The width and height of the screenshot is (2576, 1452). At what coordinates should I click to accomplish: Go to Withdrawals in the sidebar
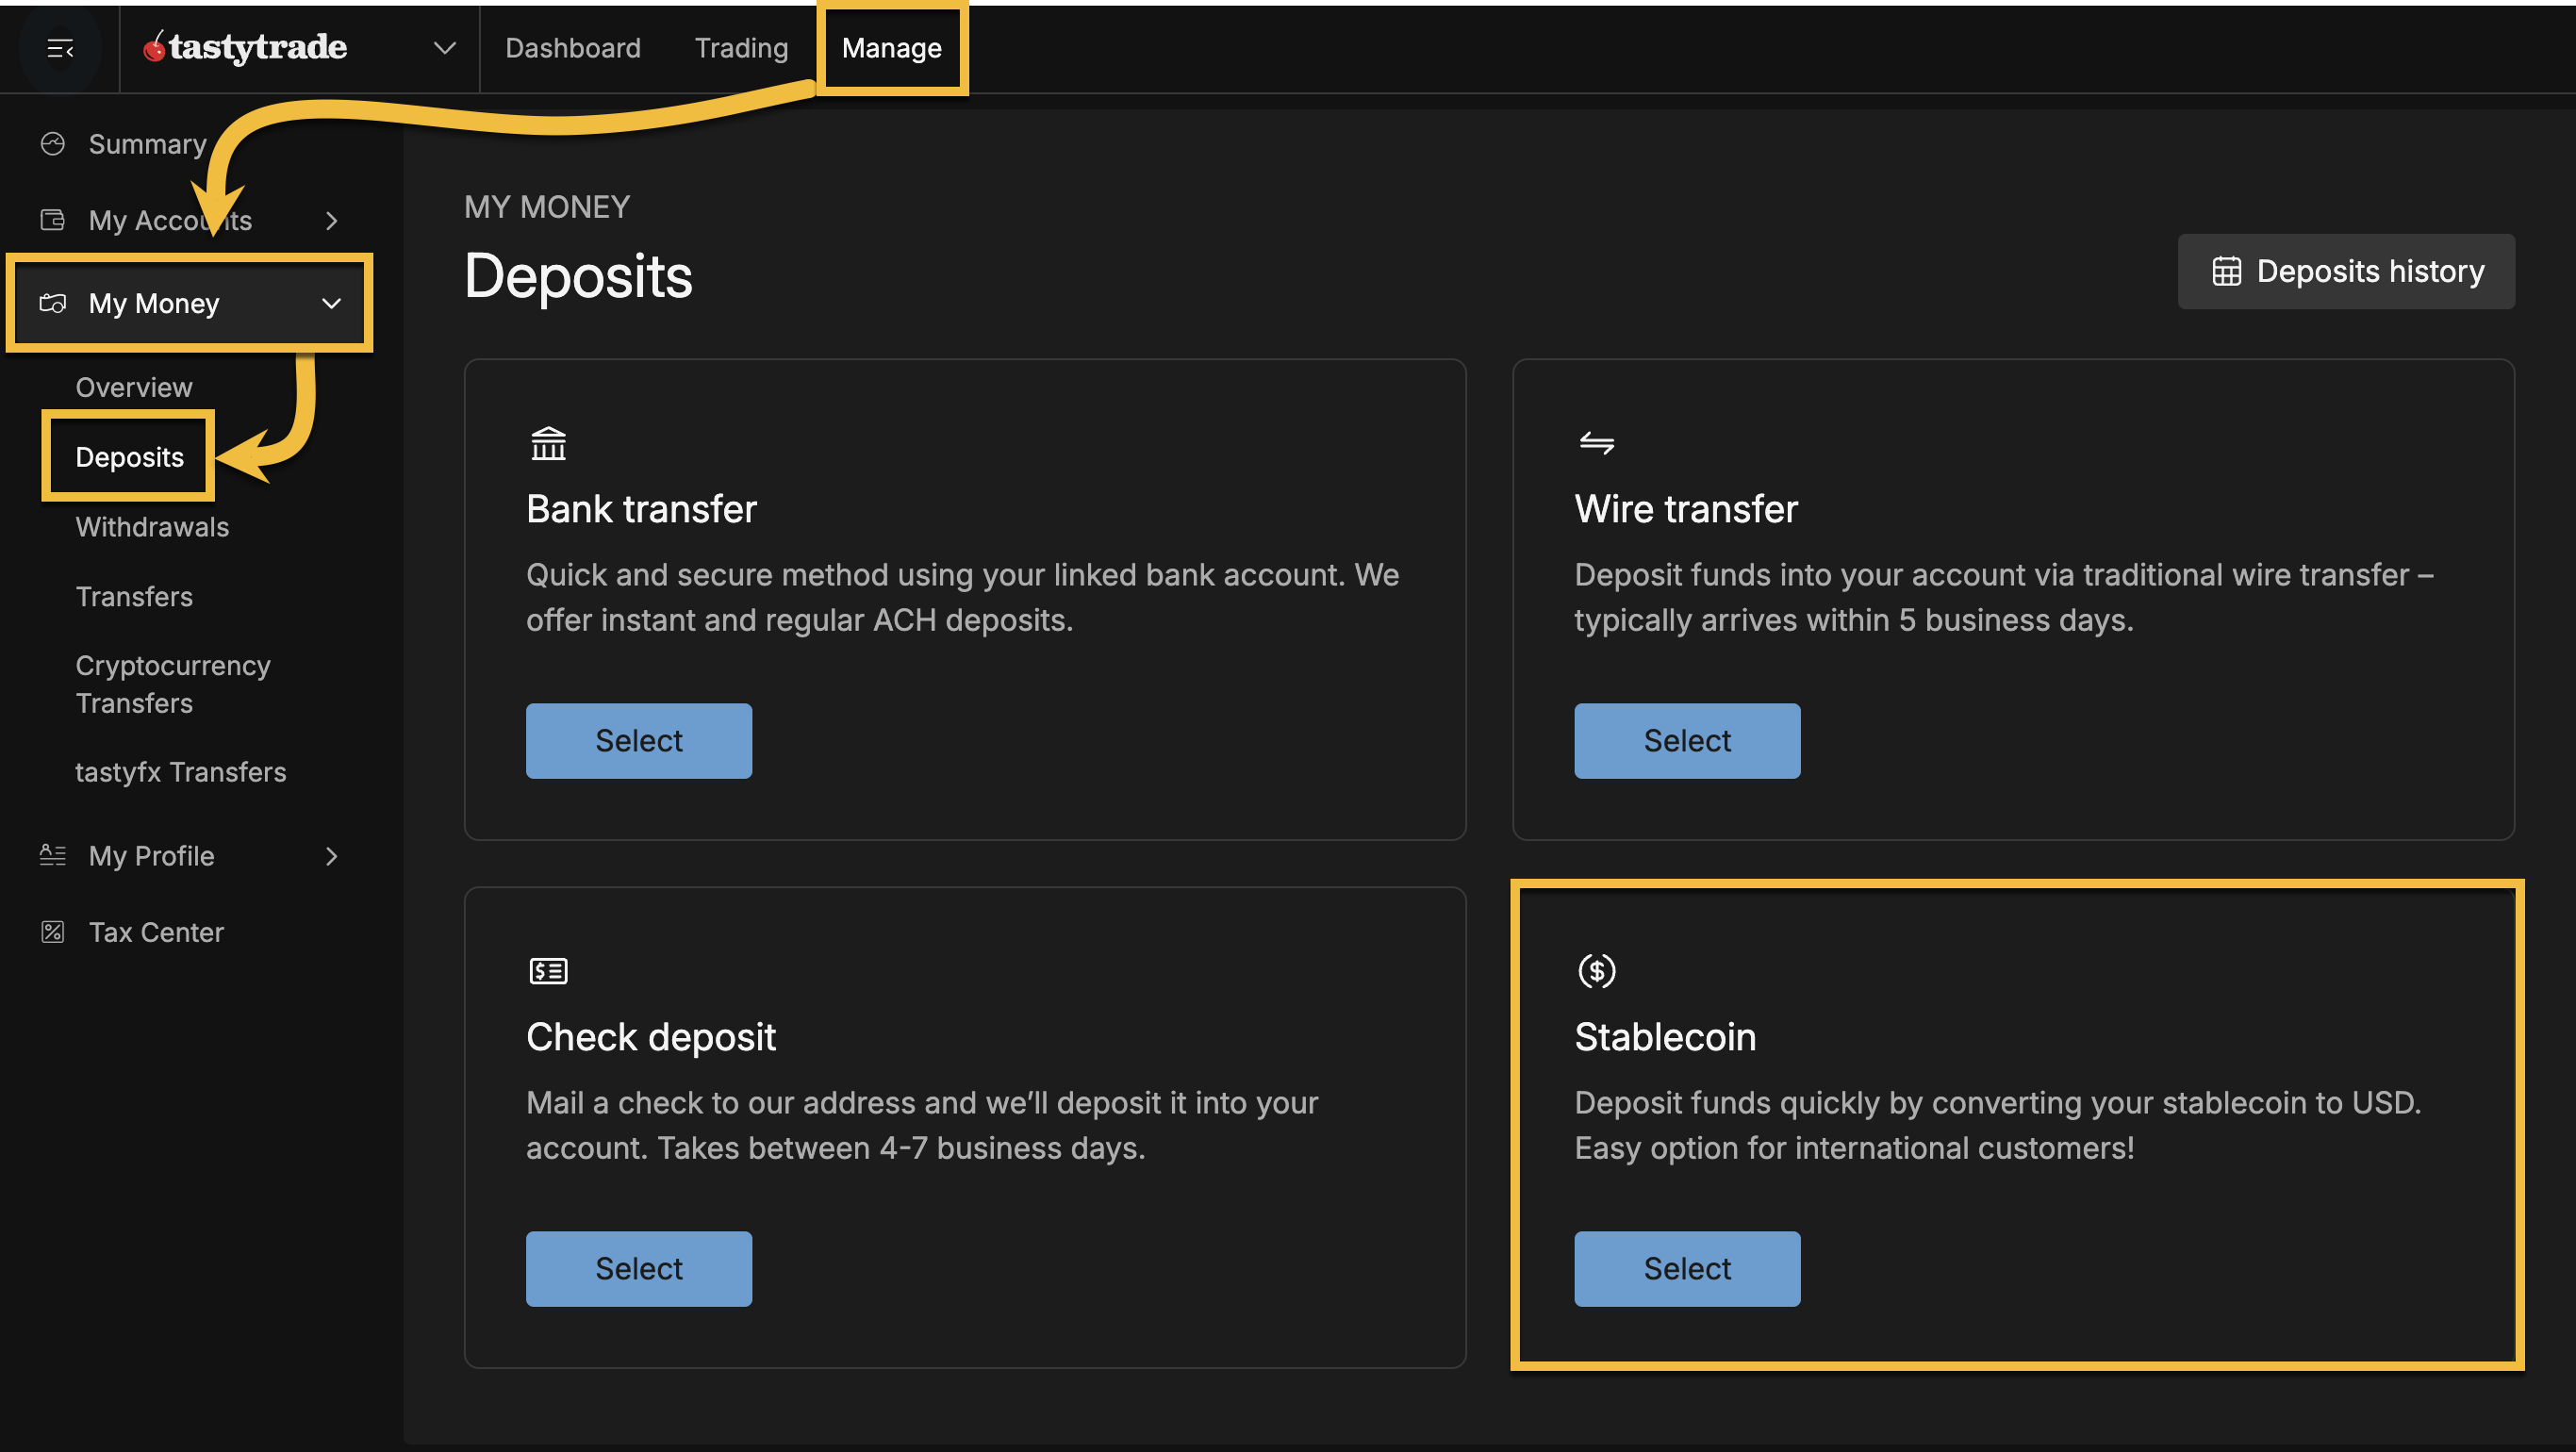click(152, 527)
